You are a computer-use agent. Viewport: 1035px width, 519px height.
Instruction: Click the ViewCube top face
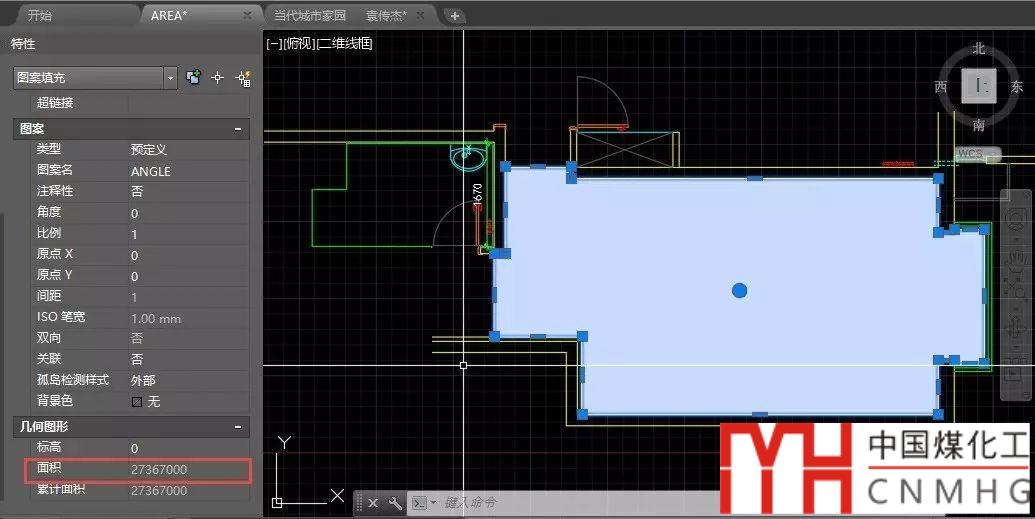980,86
